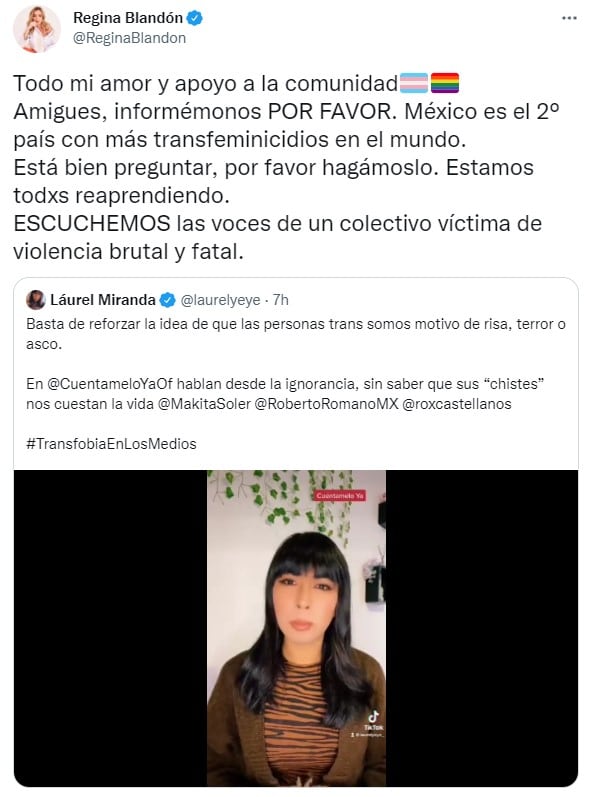Open the Láurel Miranda display name
The height and width of the screenshot is (797, 592).
103,300
